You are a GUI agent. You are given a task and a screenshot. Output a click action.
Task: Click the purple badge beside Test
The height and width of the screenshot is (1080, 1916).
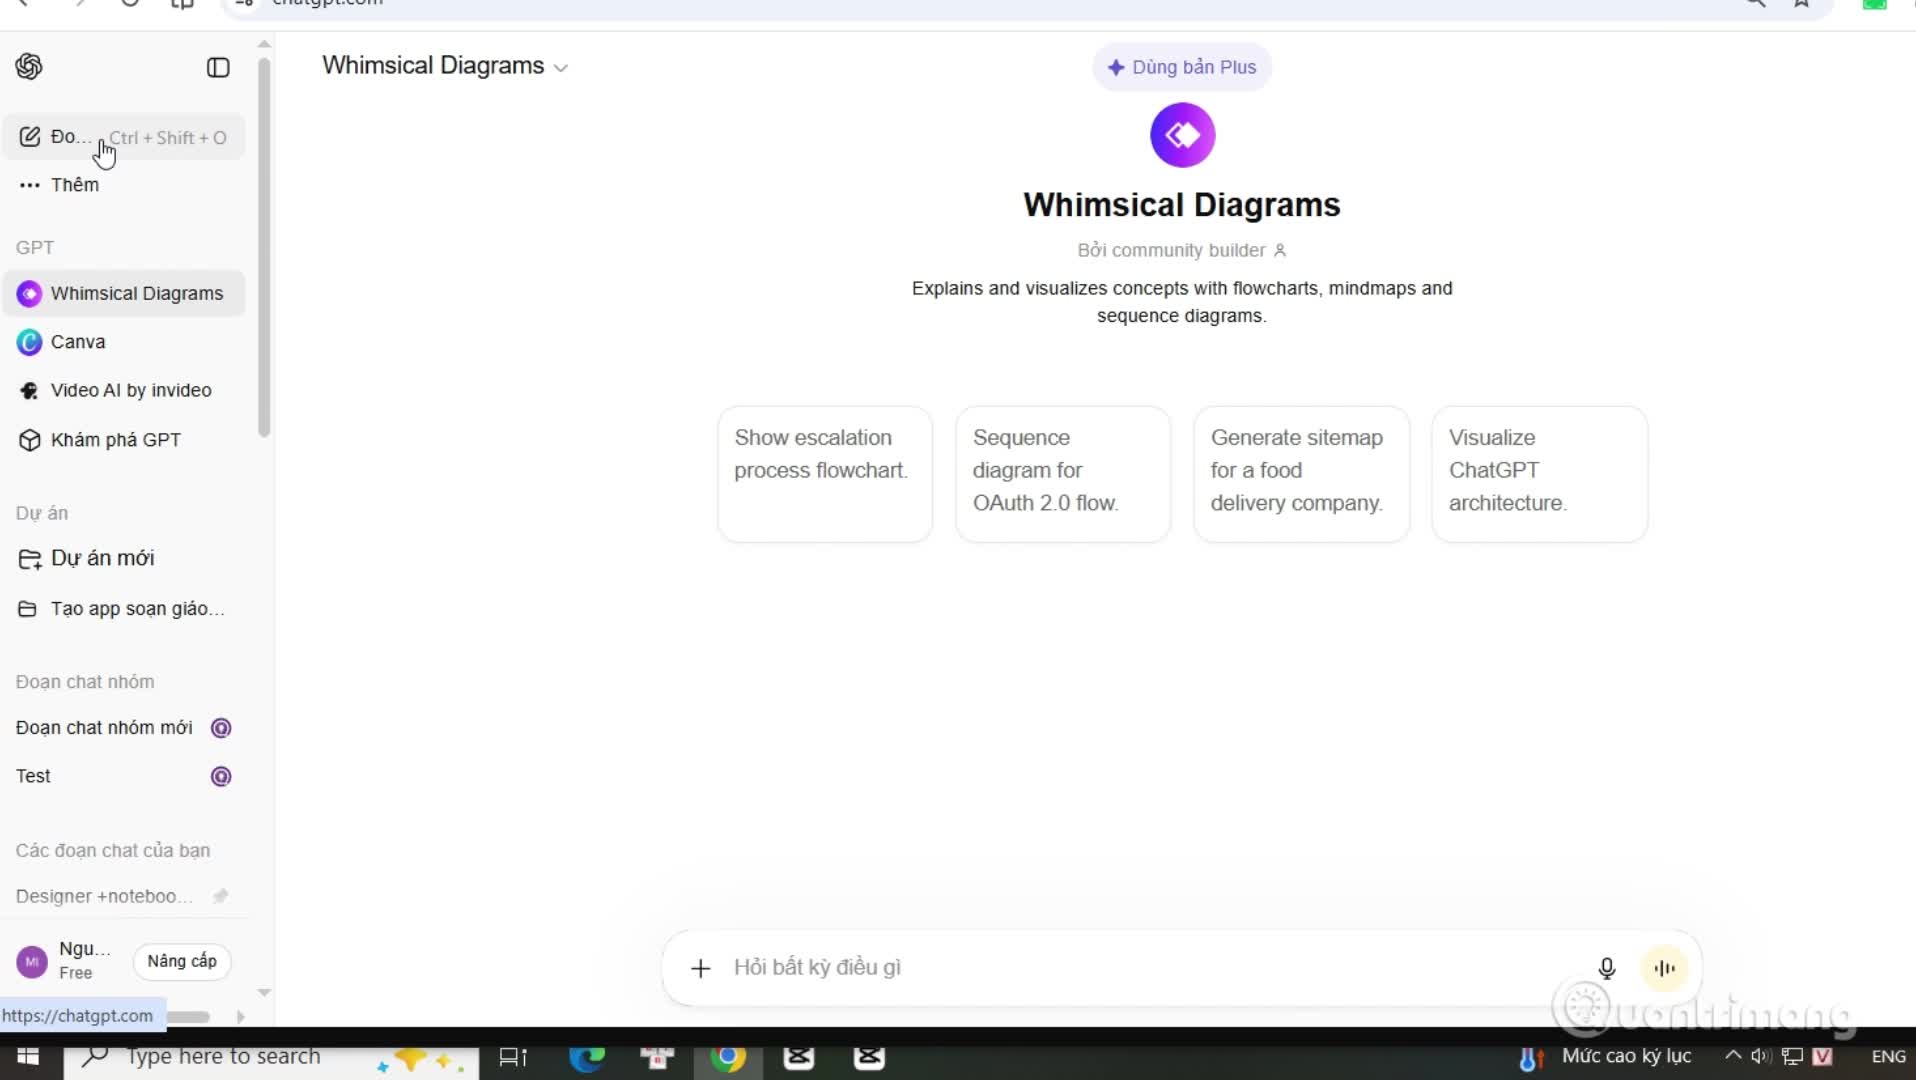pyautogui.click(x=221, y=777)
